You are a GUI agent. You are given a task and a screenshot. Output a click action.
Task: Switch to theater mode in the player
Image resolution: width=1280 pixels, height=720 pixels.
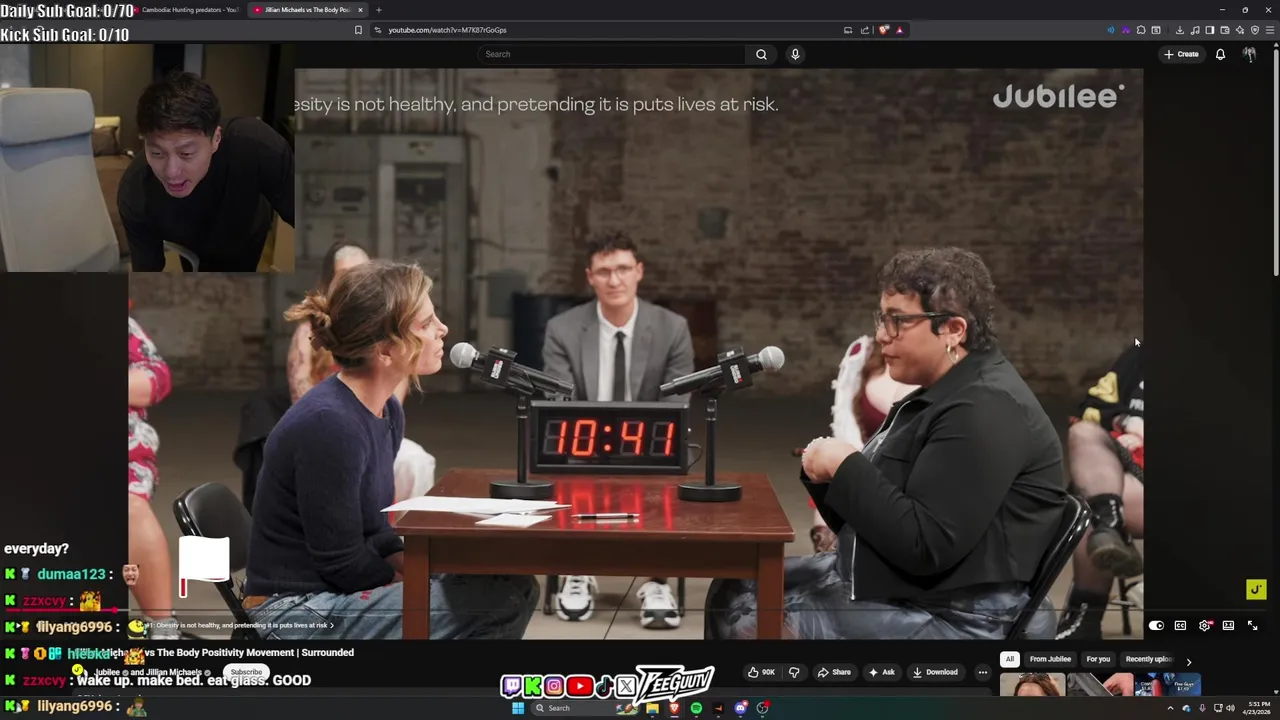click(x=1228, y=626)
